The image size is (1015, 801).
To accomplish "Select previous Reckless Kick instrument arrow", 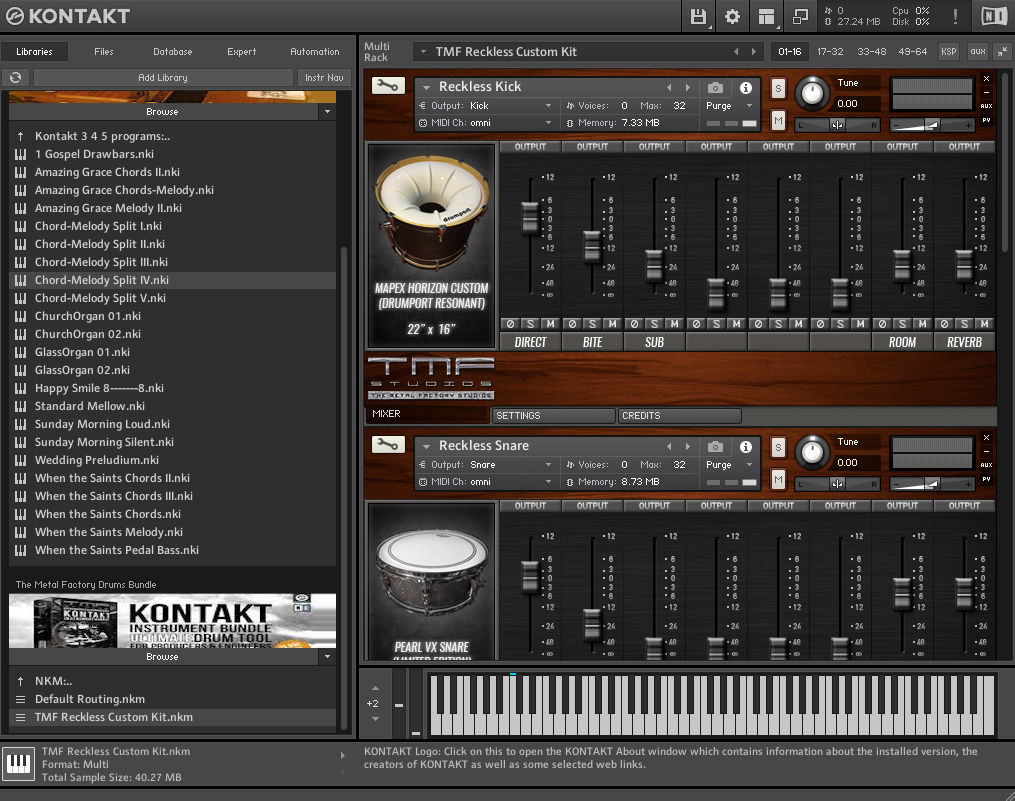I will coord(669,87).
